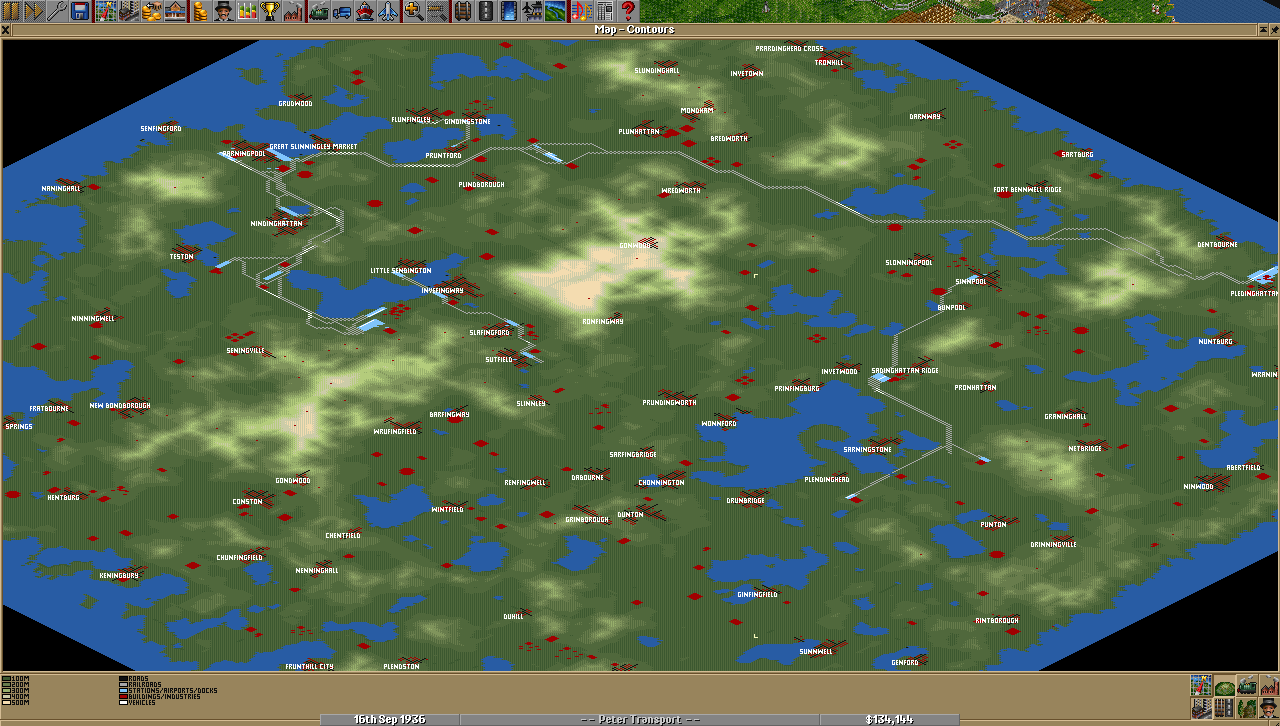Show the aircraft list icon
Screen dimensions: 1280x726
point(387,11)
